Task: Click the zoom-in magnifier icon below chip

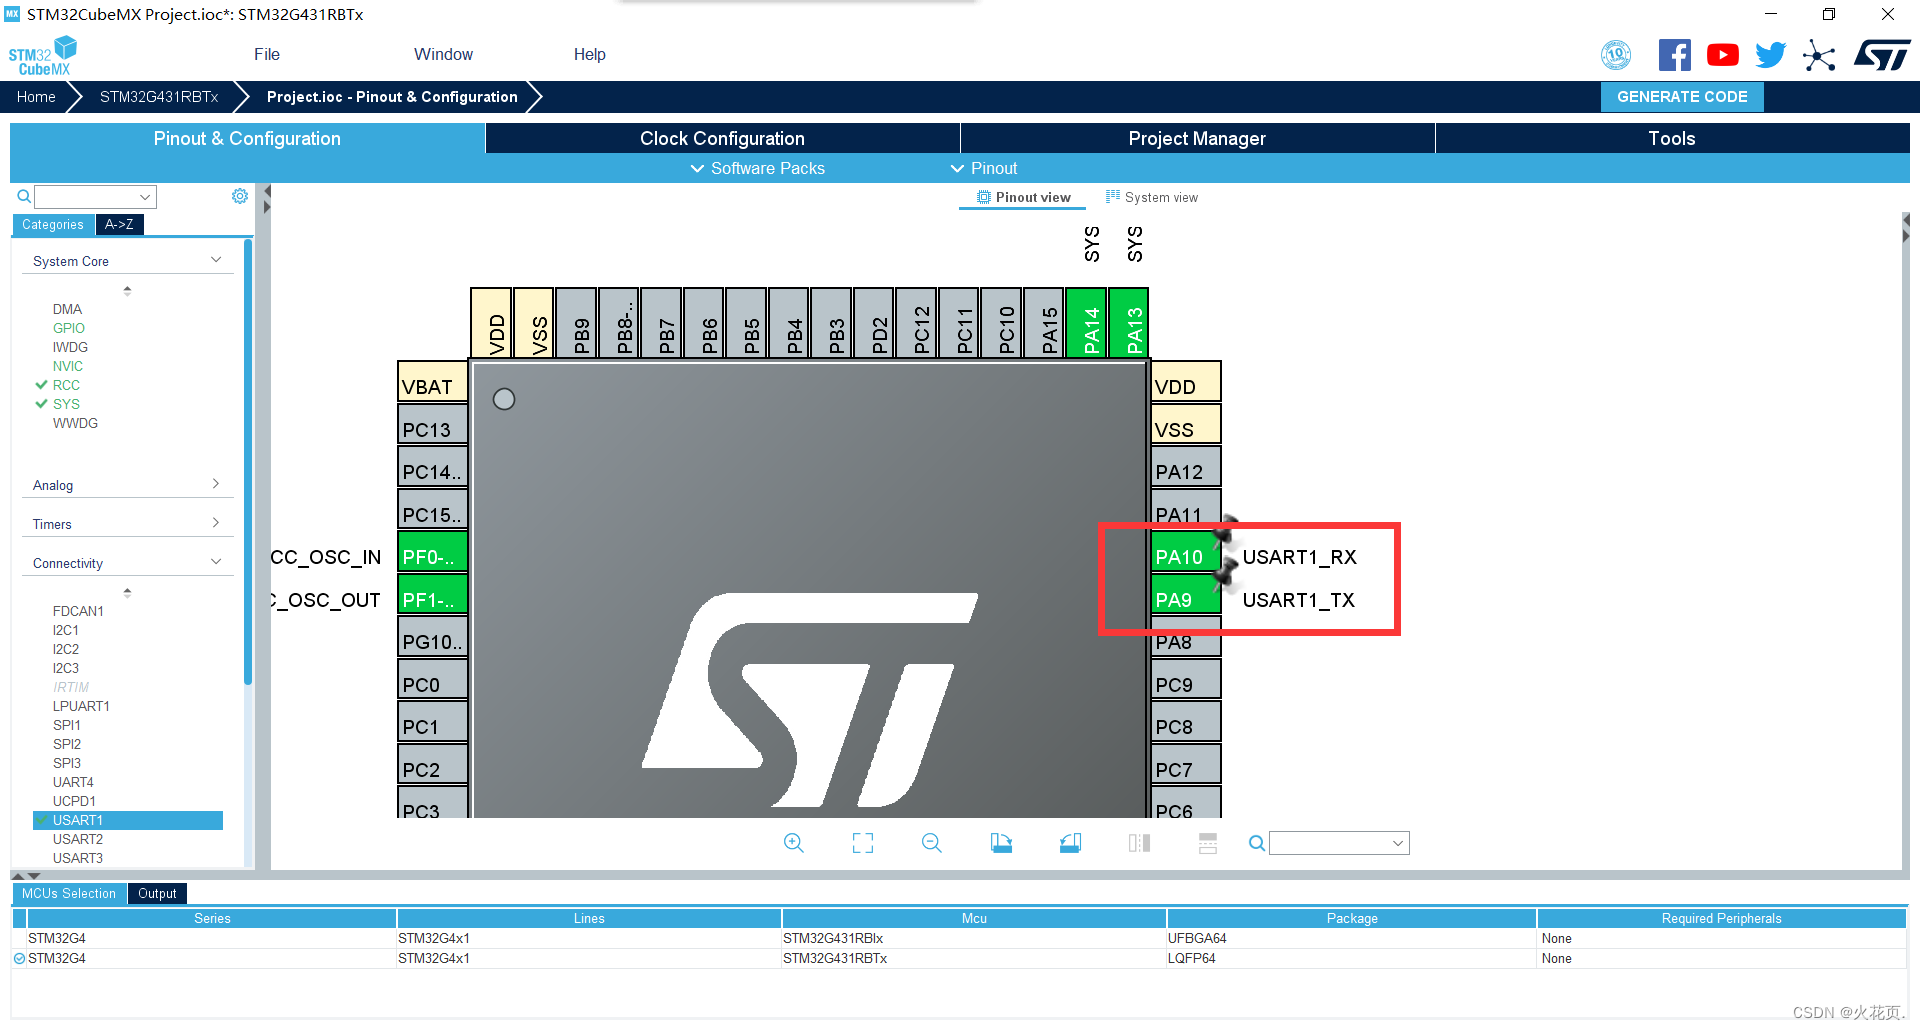Action: tap(793, 843)
